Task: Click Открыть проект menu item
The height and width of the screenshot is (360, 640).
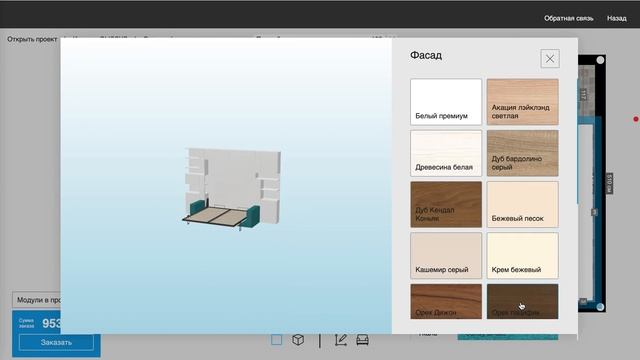Action: pyautogui.click(x=32, y=39)
